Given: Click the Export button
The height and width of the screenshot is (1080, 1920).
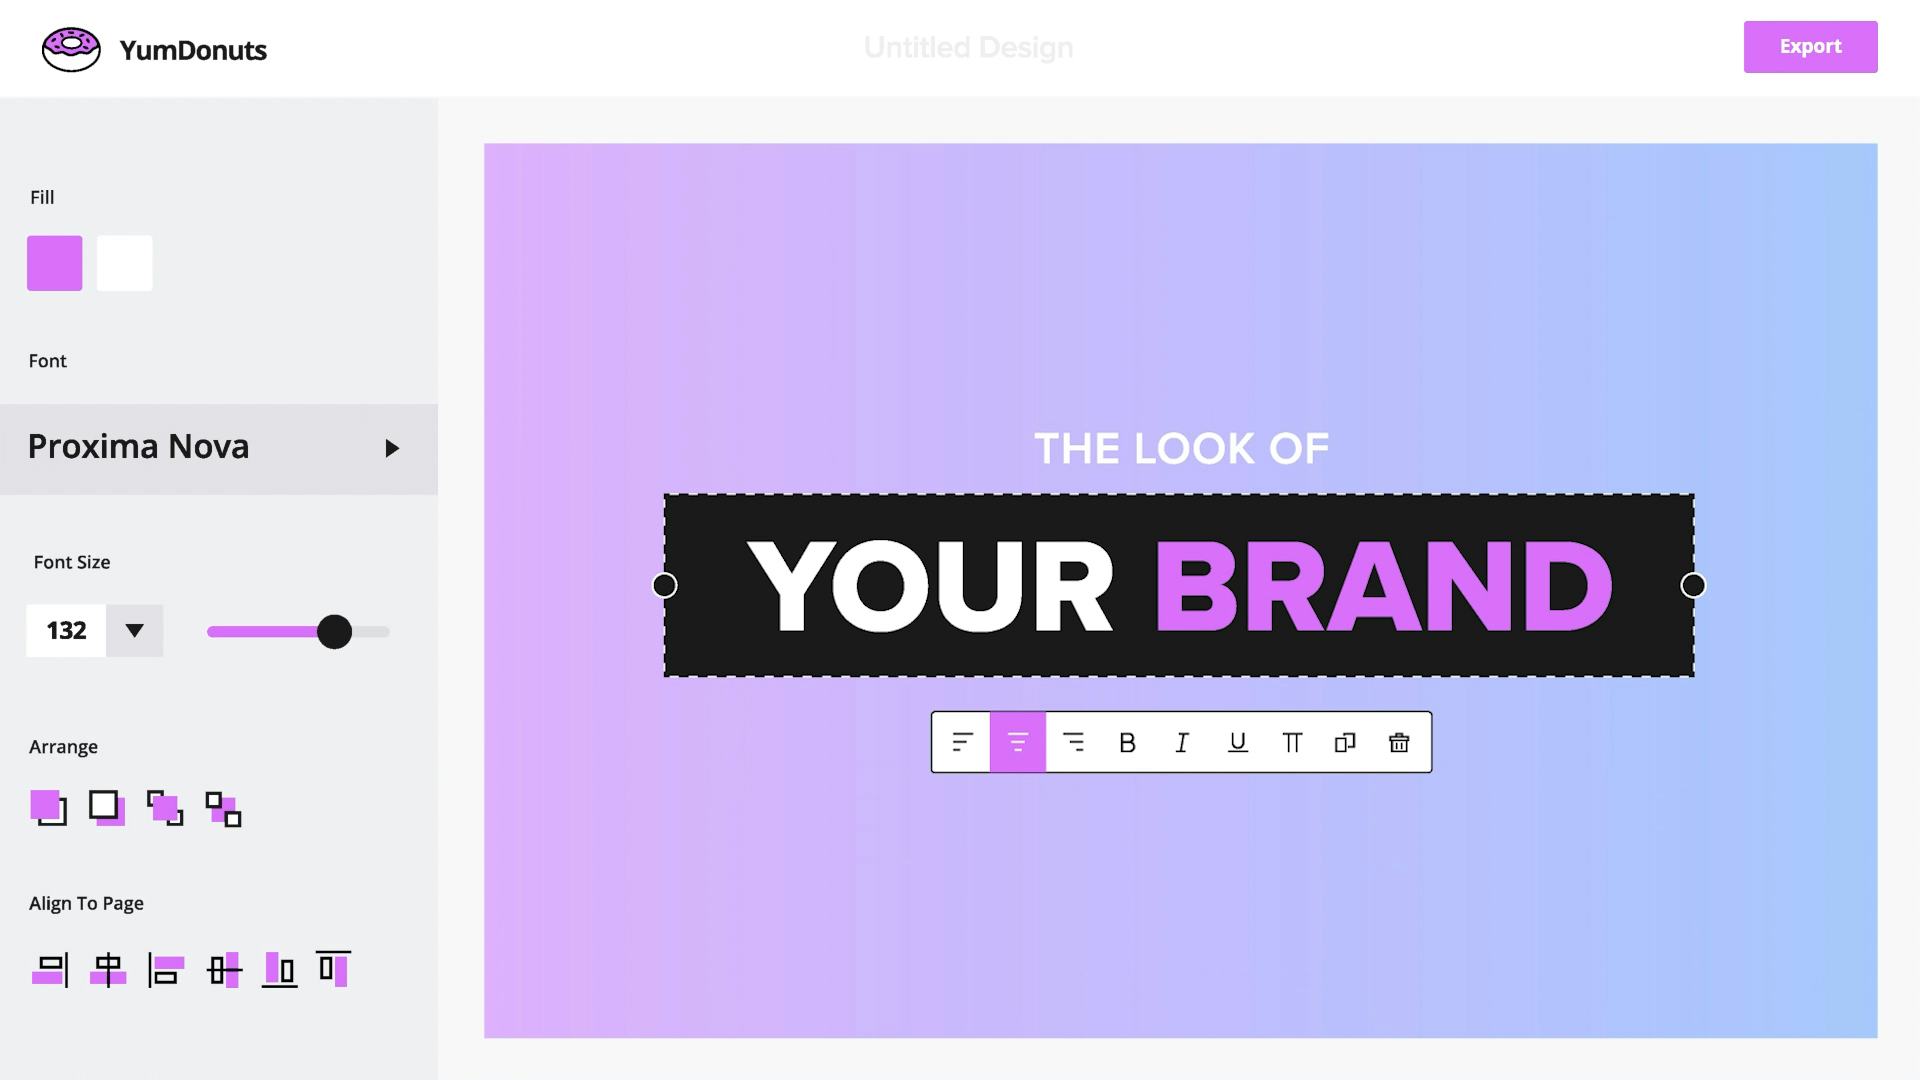Looking at the screenshot, I should coord(1810,47).
